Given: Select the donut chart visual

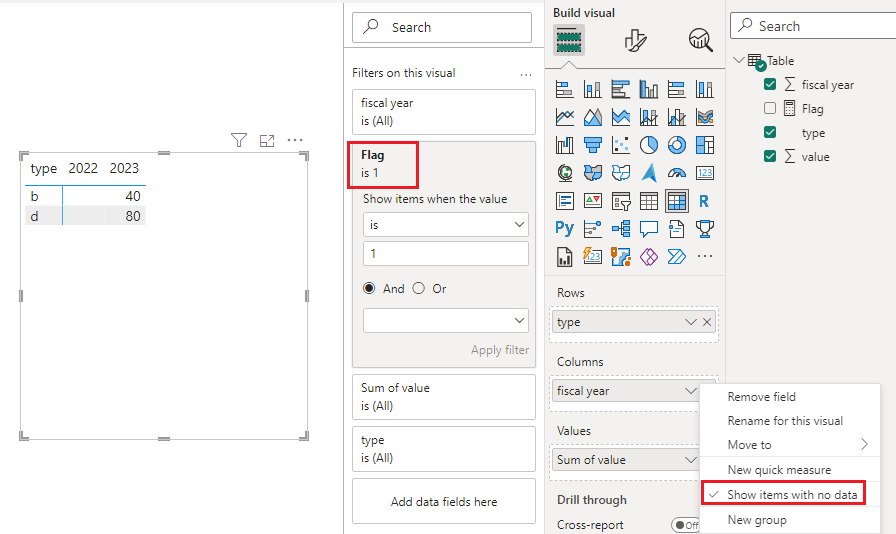Looking at the screenshot, I should tap(677, 145).
